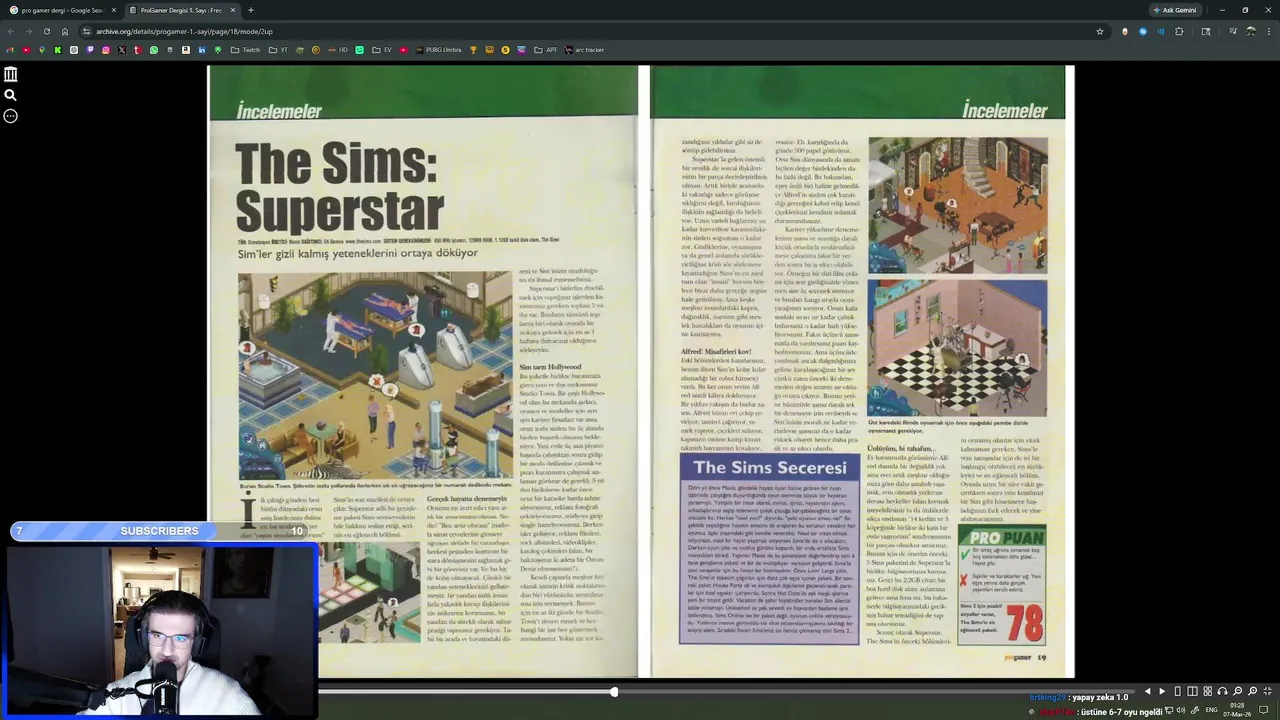Open the book search magnifier in sidebar
This screenshot has height=720, width=1280.
(10, 95)
